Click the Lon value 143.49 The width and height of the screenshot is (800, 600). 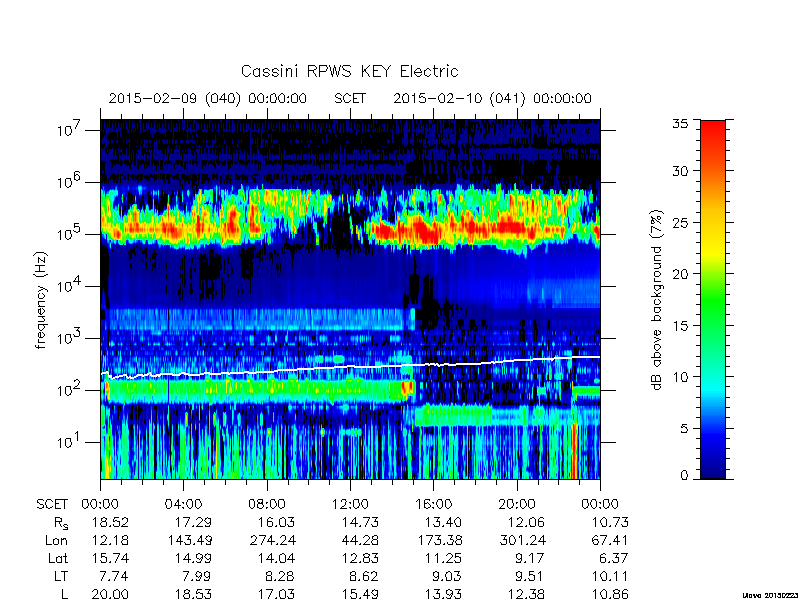(x=190, y=540)
